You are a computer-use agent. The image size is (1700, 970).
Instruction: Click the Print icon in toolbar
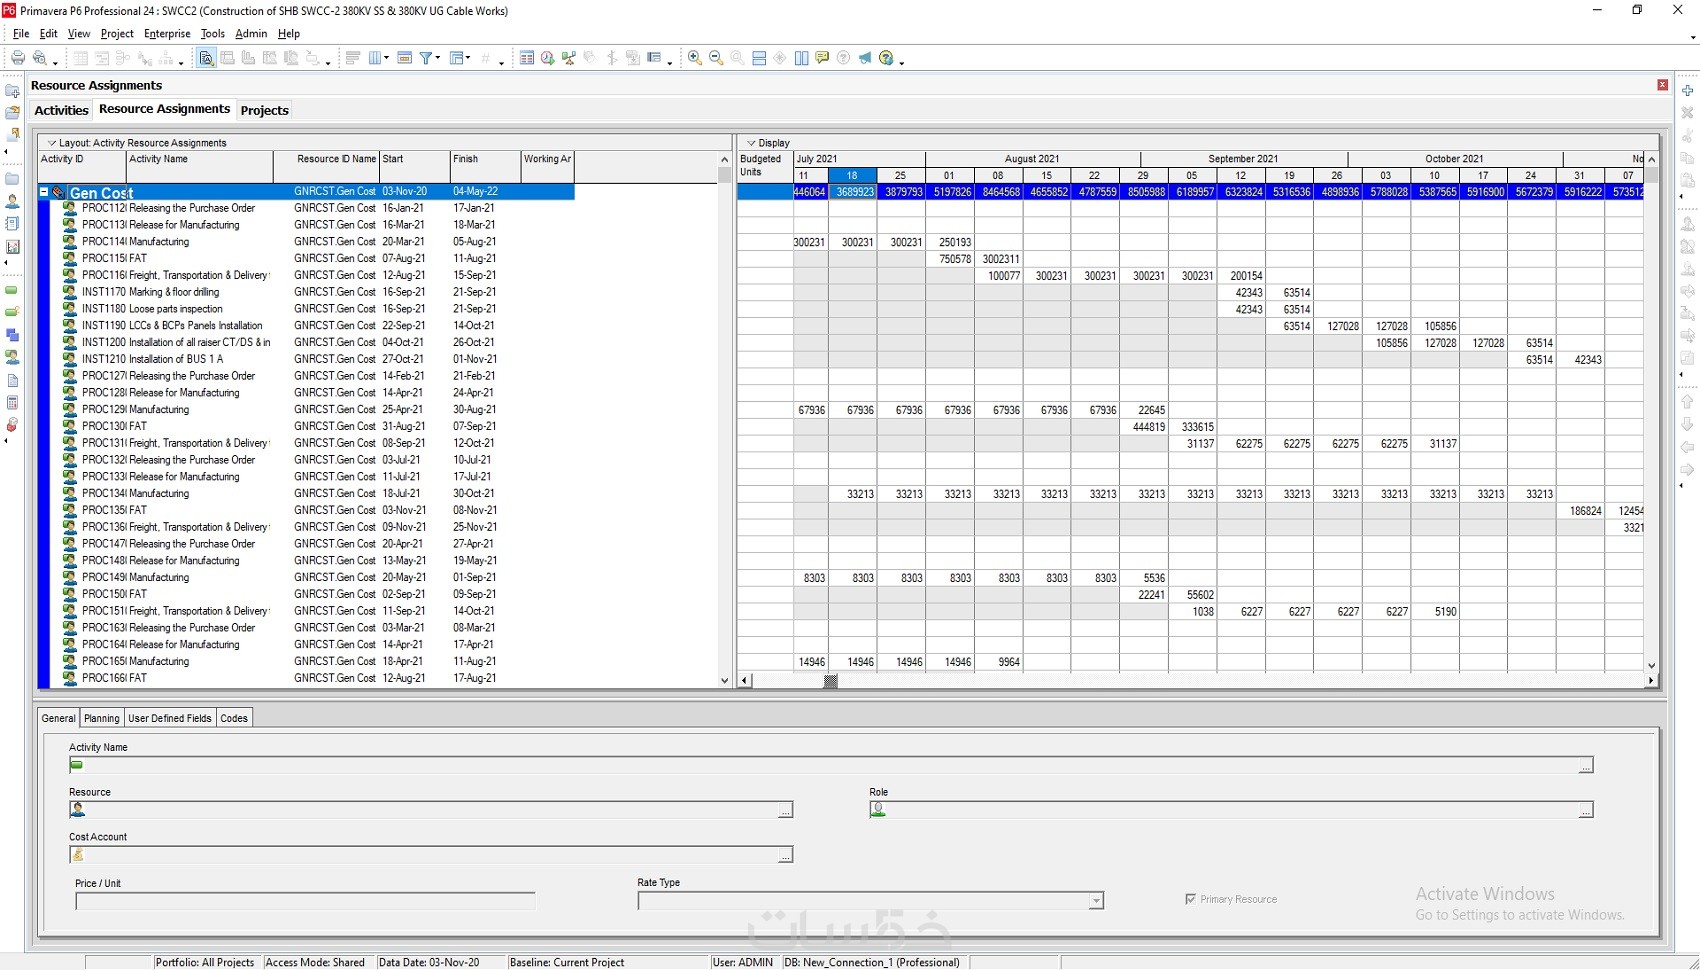pos(18,58)
